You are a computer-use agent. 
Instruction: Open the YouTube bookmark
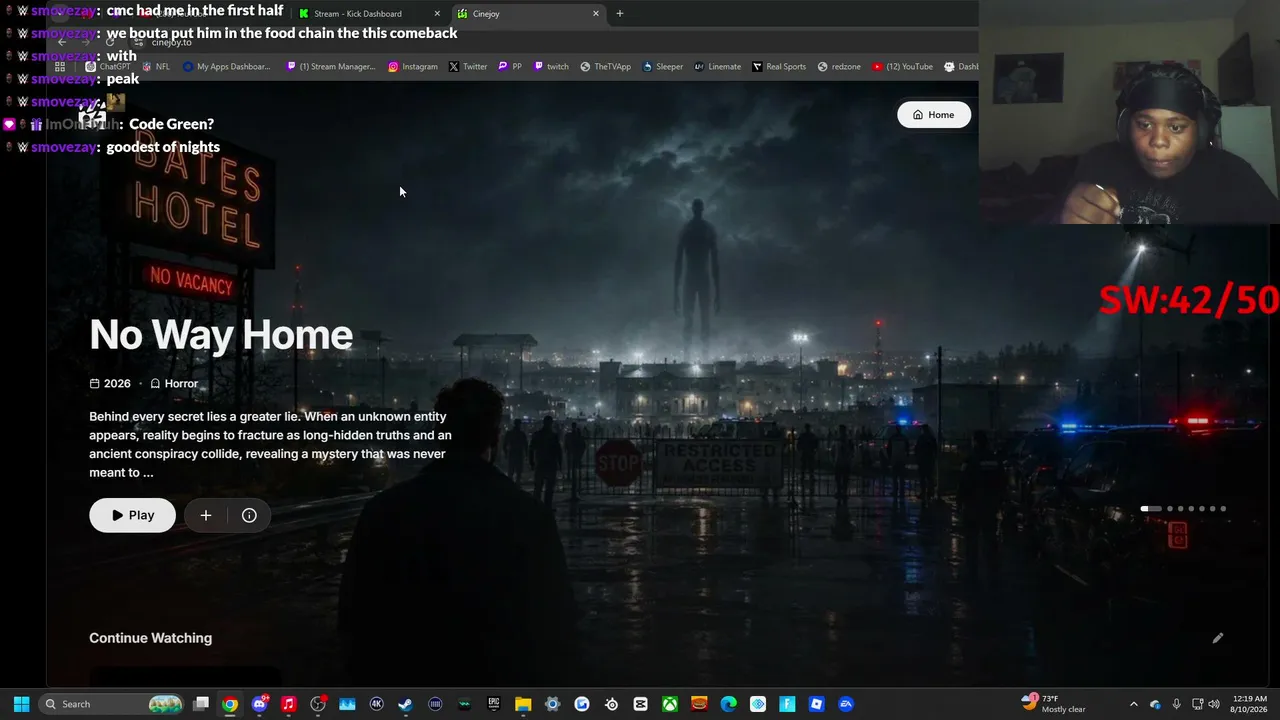902,67
